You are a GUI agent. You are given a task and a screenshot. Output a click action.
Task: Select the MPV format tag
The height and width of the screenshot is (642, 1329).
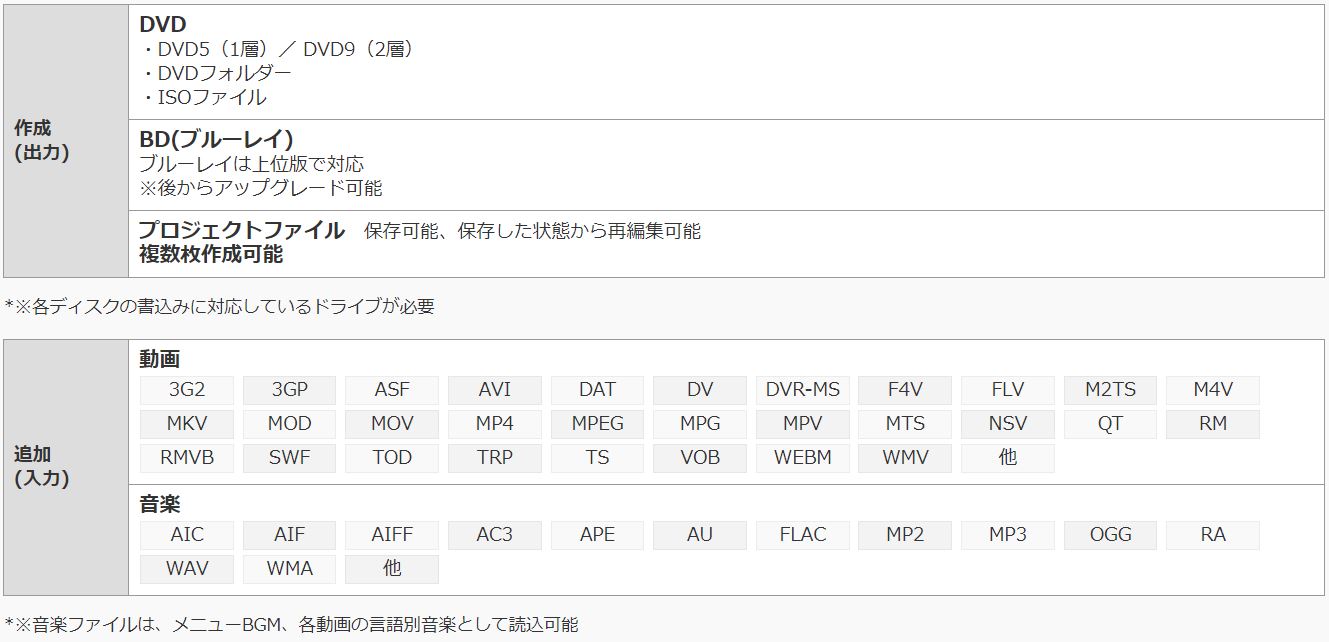803,424
